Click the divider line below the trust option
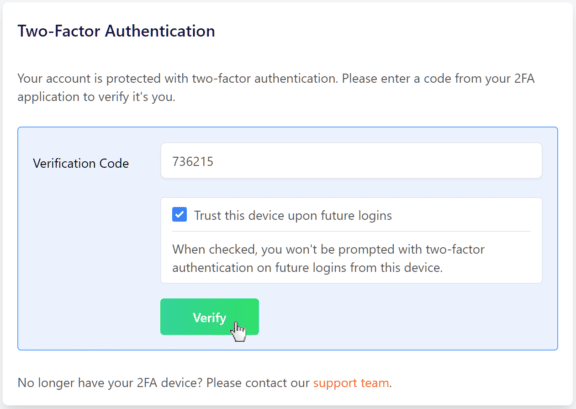 click(x=351, y=232)
